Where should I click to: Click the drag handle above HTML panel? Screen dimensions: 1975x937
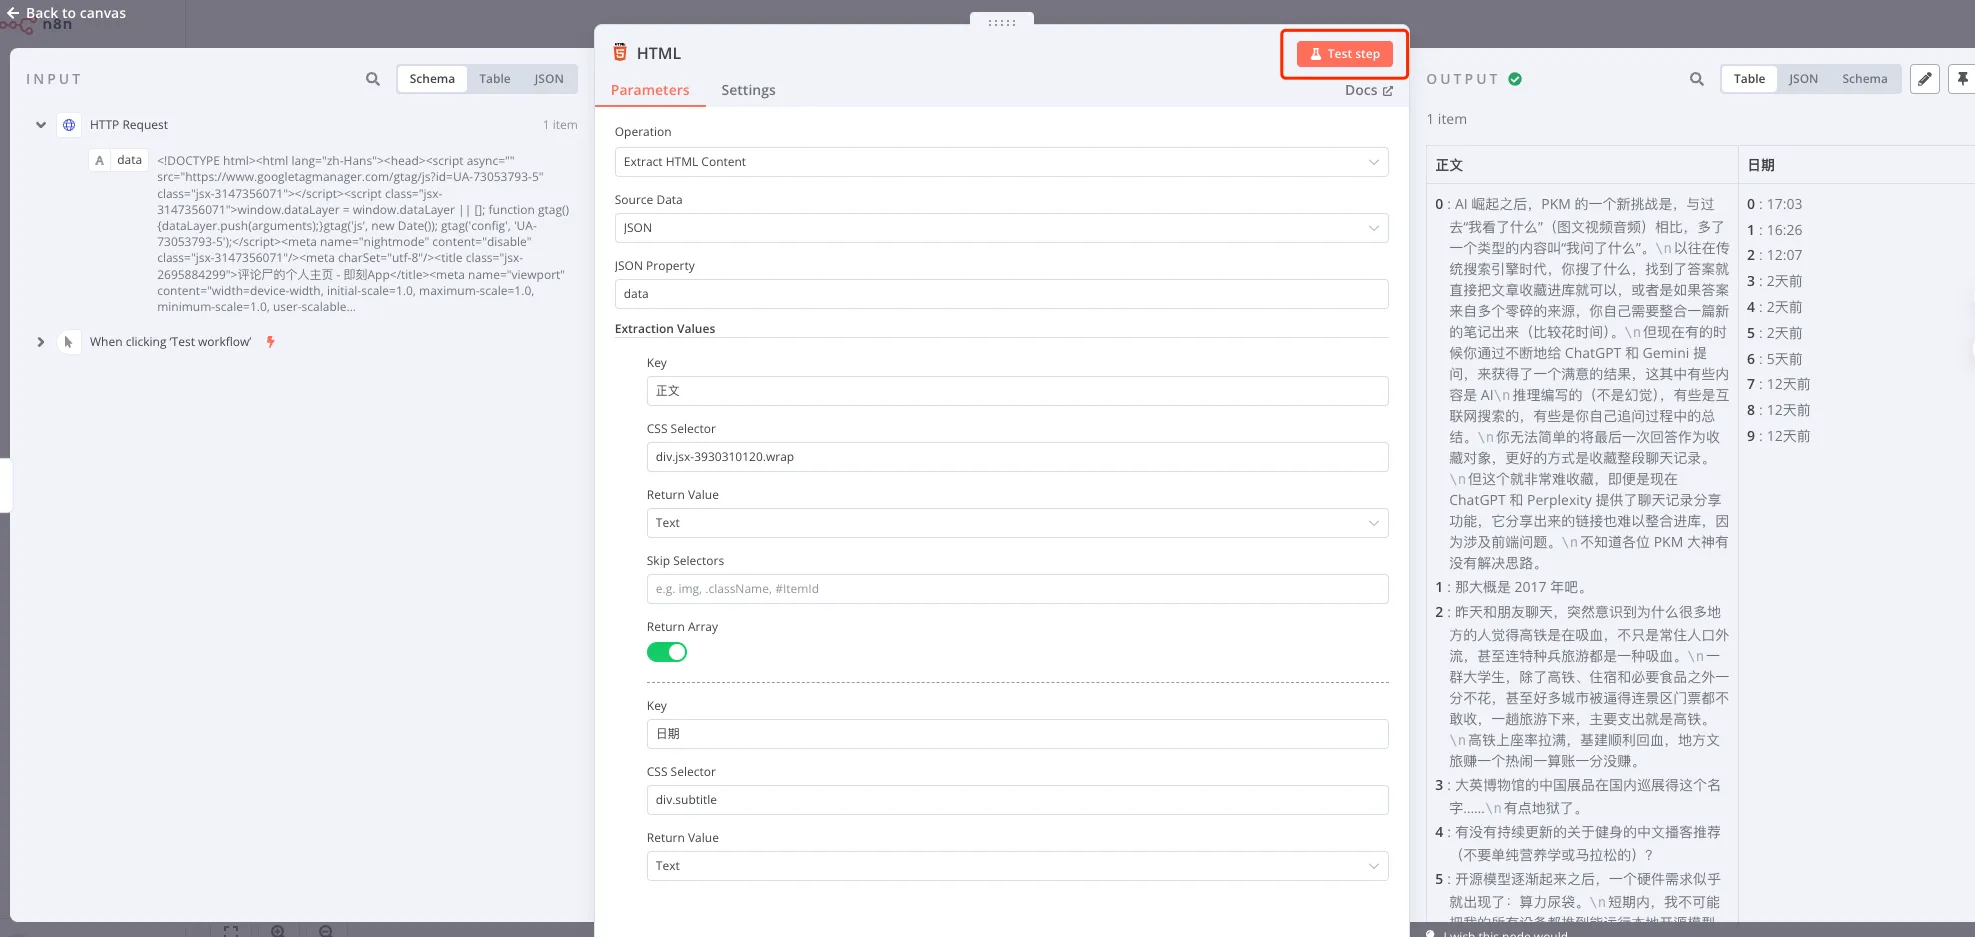1002,22
